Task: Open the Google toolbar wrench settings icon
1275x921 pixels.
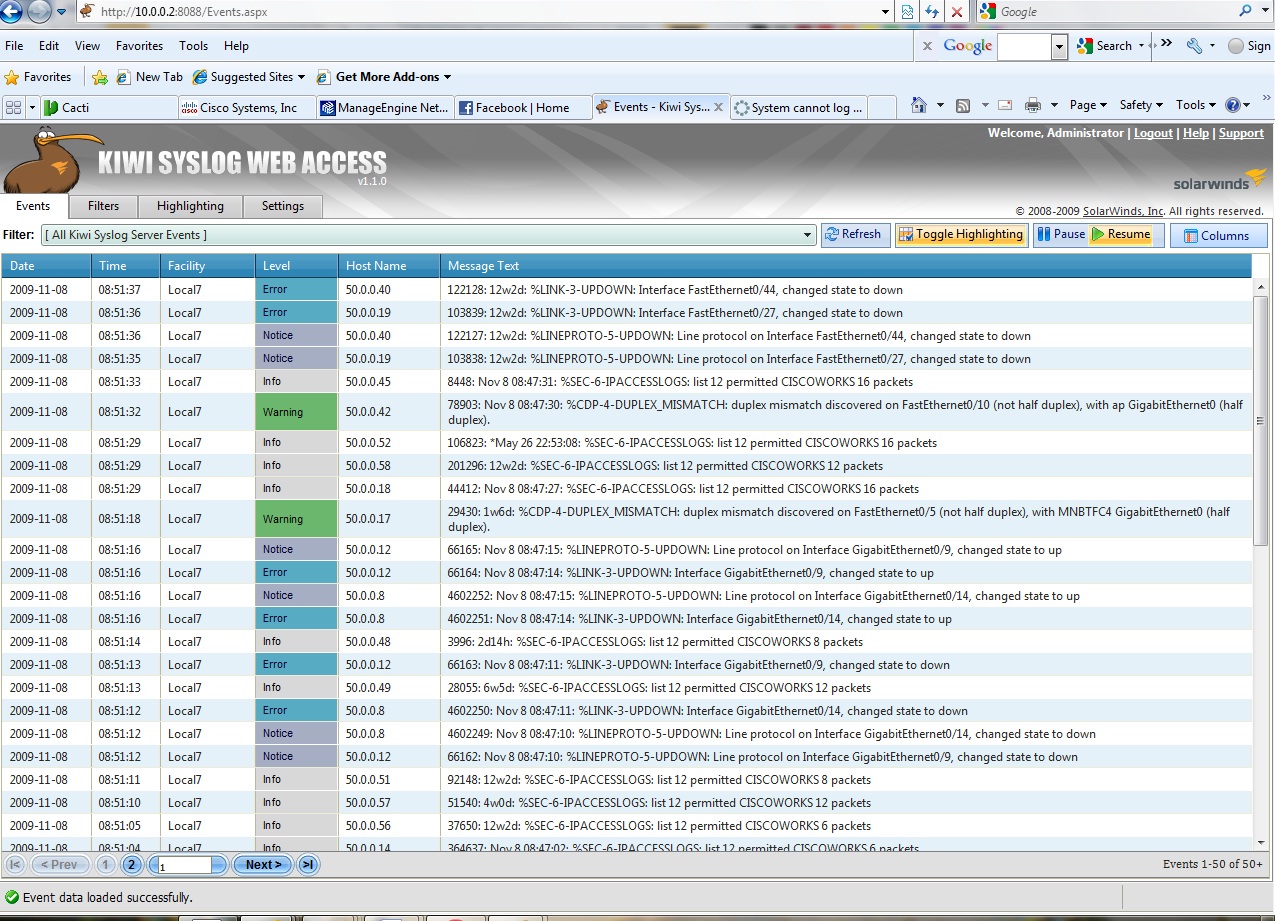Action: pyautogui.click(x=1194, y=46)
